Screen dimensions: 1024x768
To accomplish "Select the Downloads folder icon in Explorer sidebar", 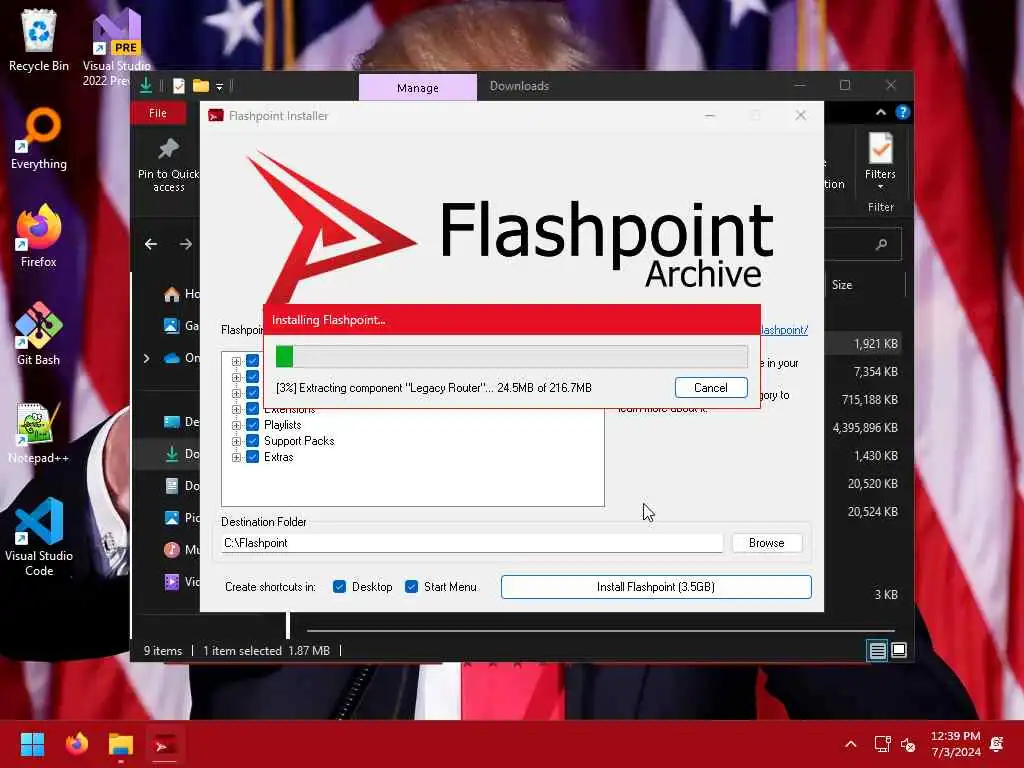I will click(x=172, y=453).
